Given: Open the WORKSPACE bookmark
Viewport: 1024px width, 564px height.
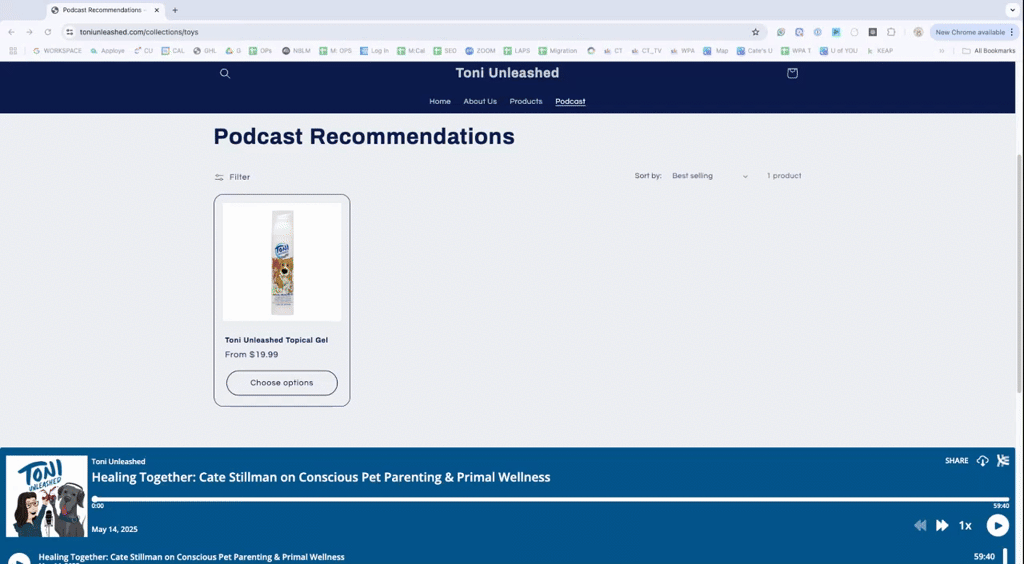Looking at the screenshot, I should click(57, 51).
